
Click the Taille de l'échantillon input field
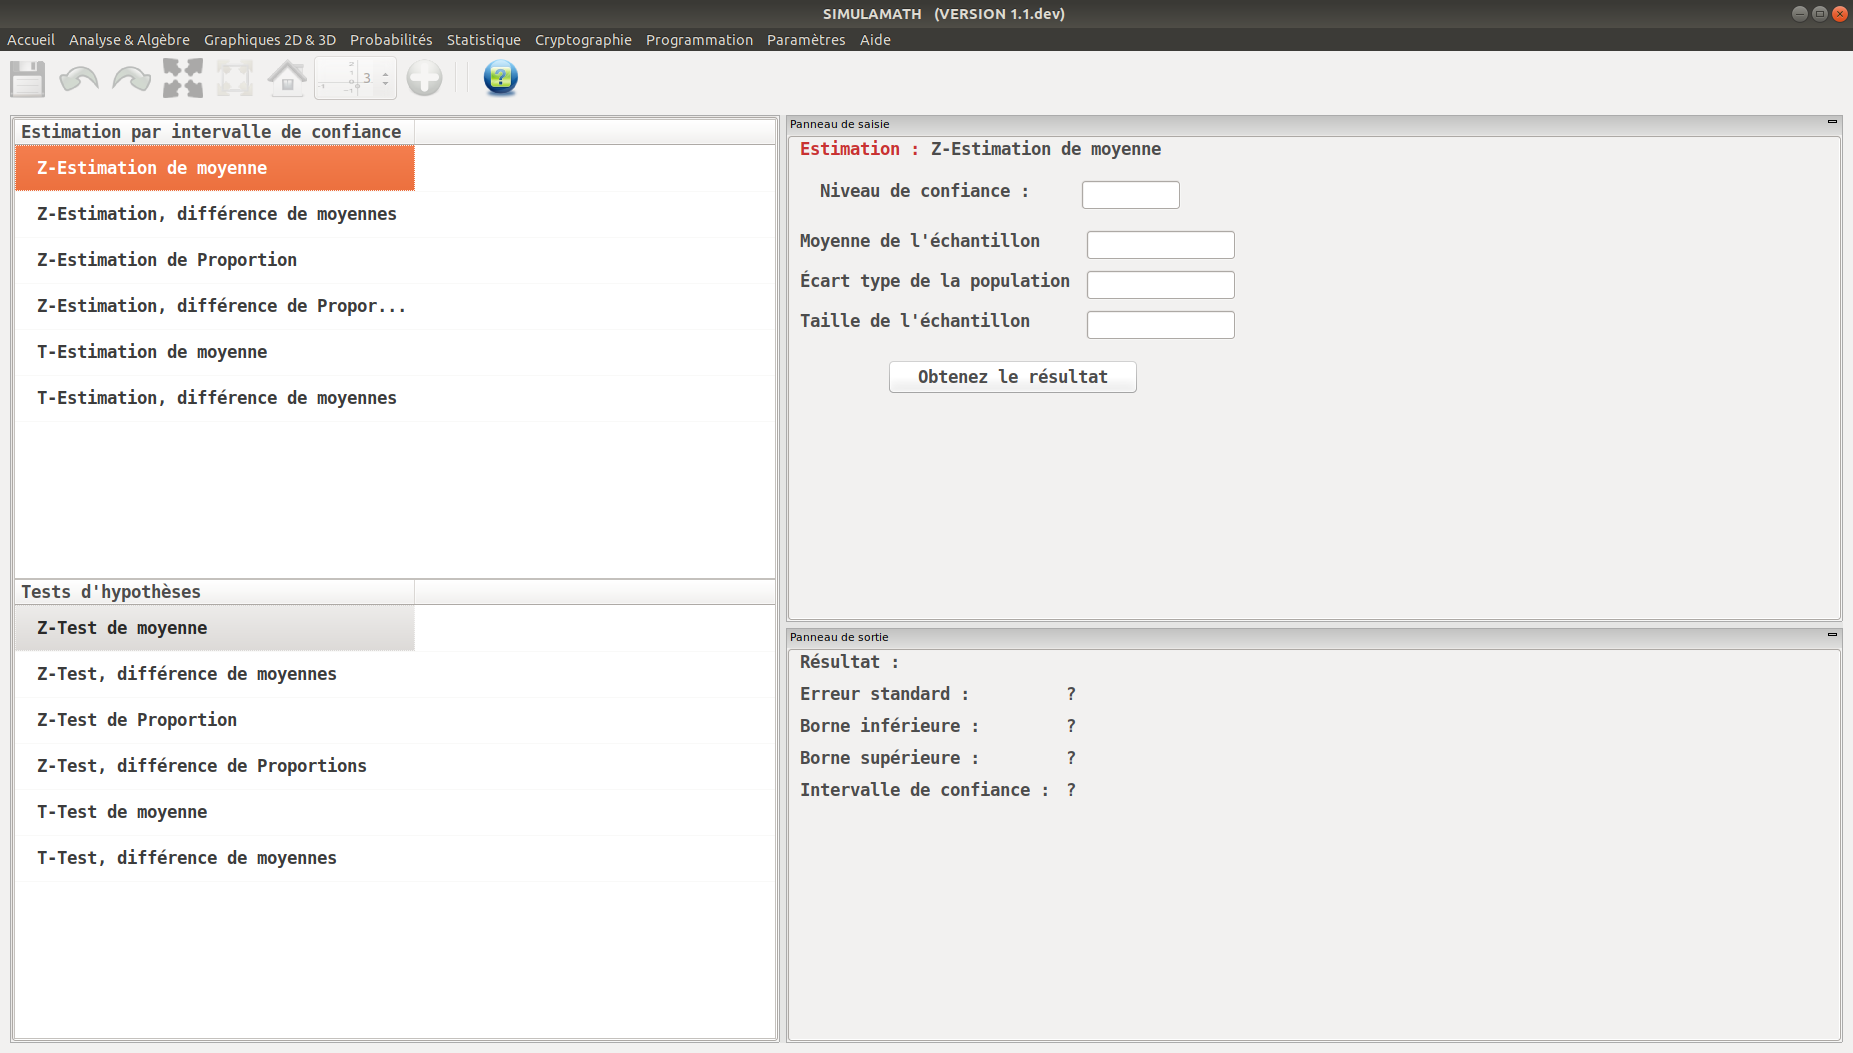(x=1161, y=325)
